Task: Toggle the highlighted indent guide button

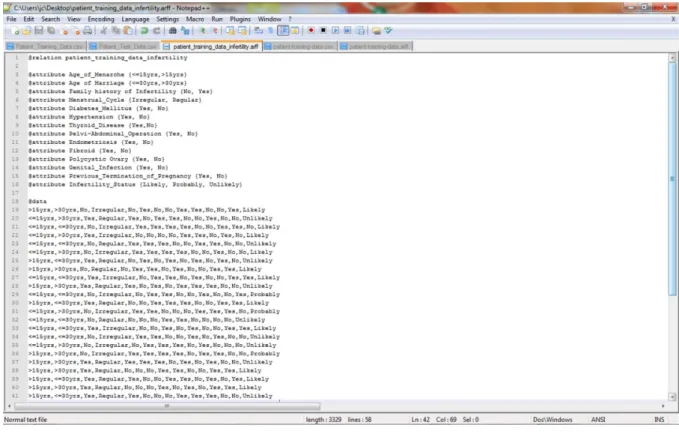Action: tap(283, 31)
